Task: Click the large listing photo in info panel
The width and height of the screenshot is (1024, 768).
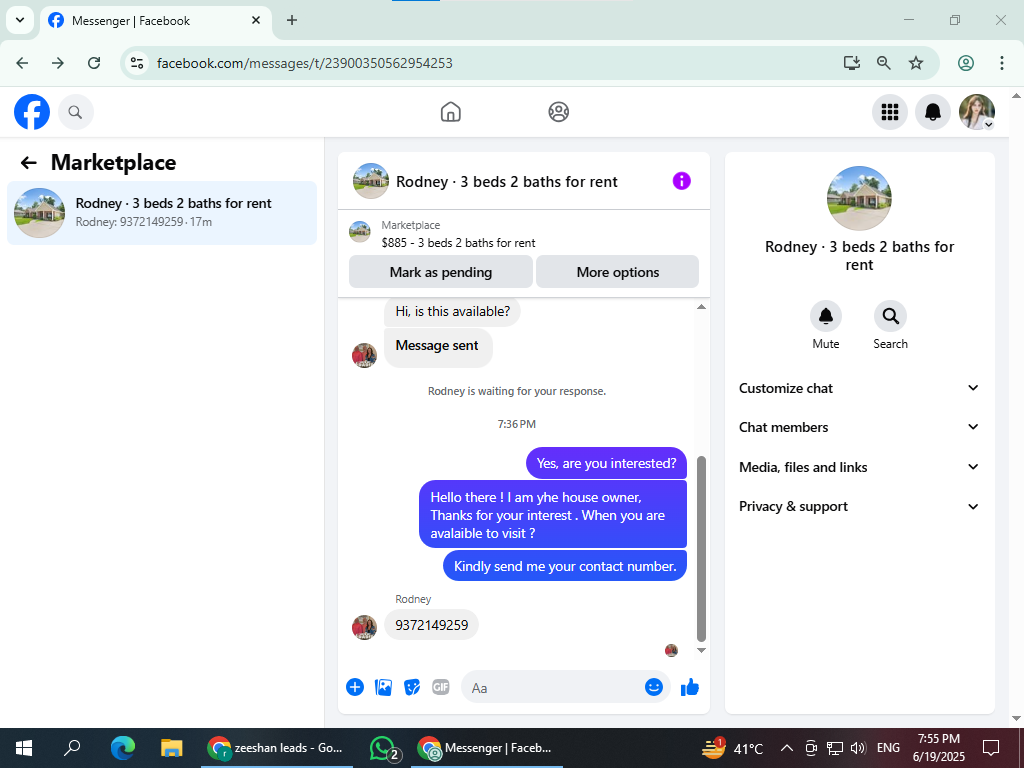Action: 859,198
